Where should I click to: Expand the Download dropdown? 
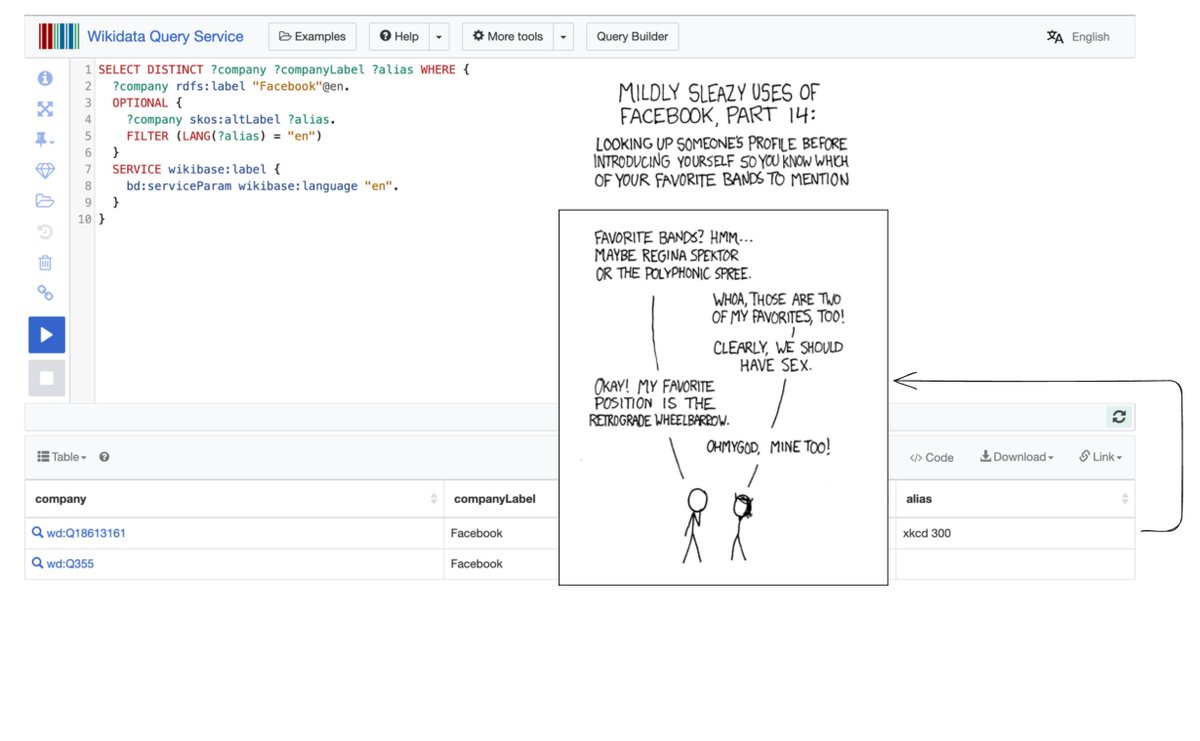click(1017, 457)
